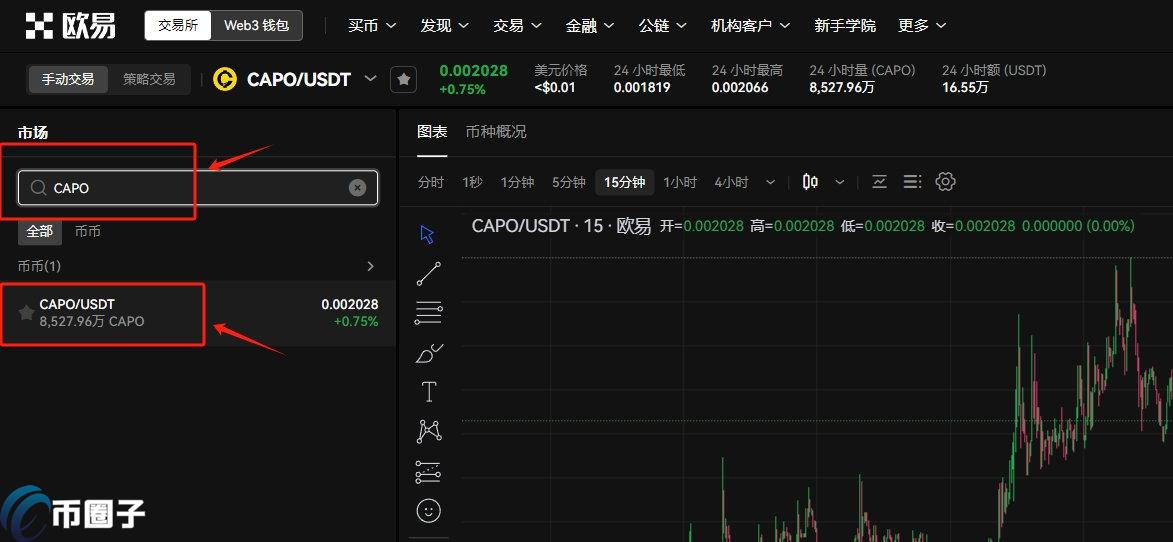Image resolution: width=1173 pixels, height=542 pixels.
Task: Expand the 币币(1) section arrow
Action: pos(370,266)
